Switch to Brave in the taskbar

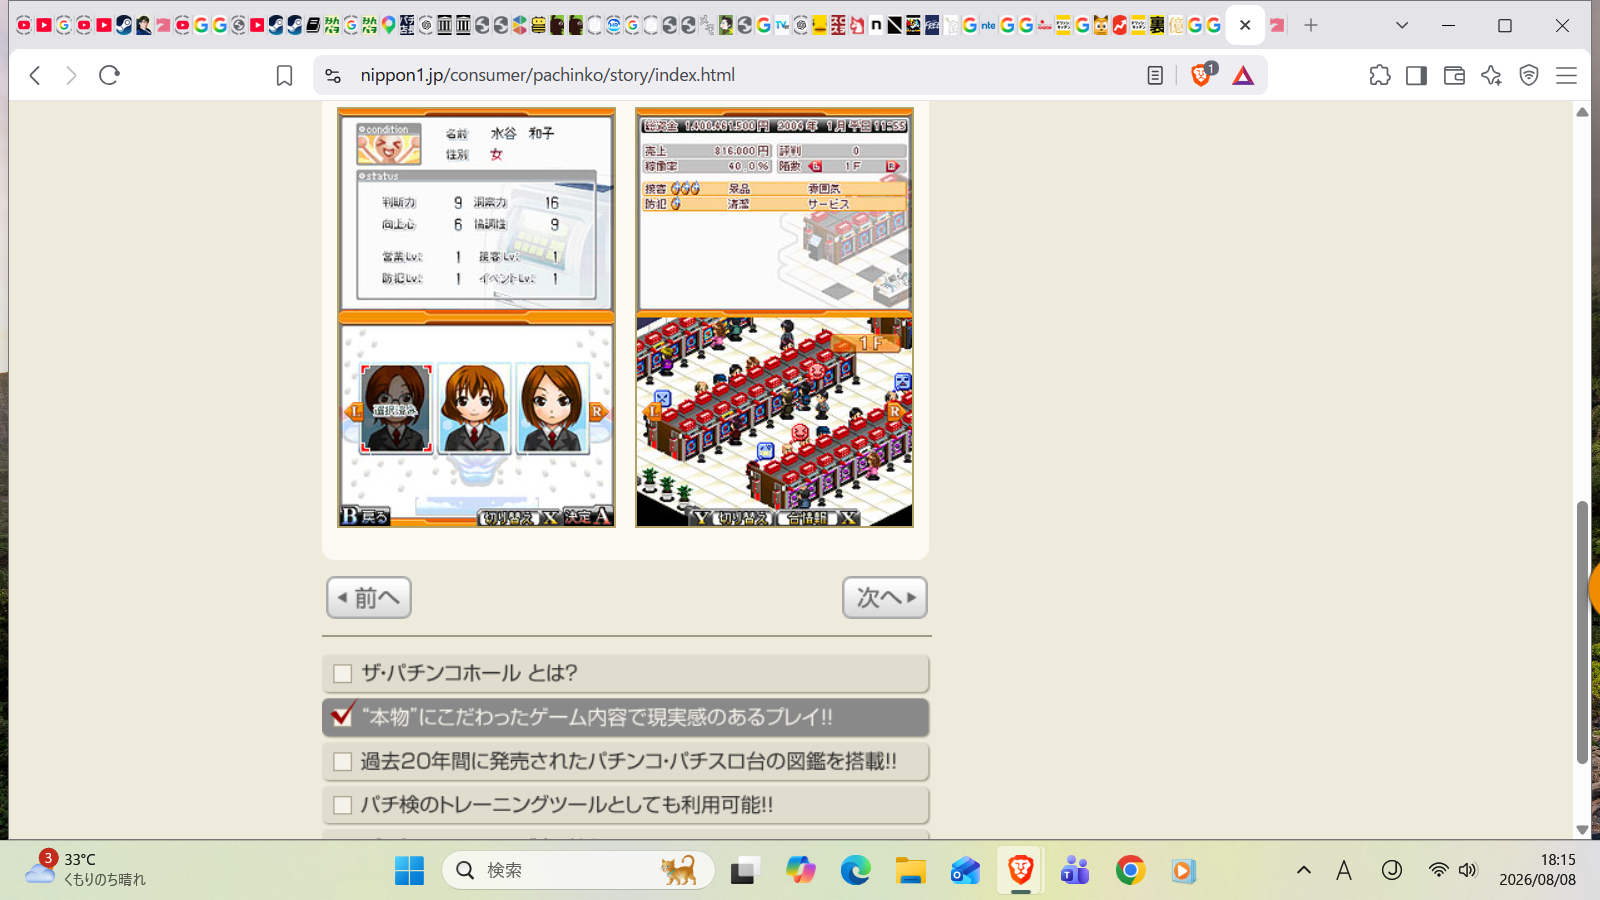point(1020,871)
